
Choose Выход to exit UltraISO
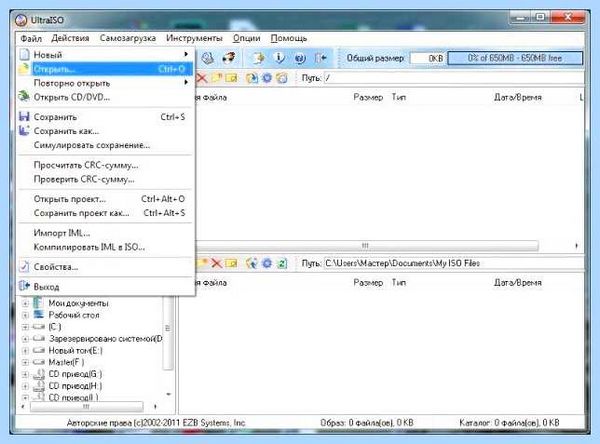coord(105,287)
